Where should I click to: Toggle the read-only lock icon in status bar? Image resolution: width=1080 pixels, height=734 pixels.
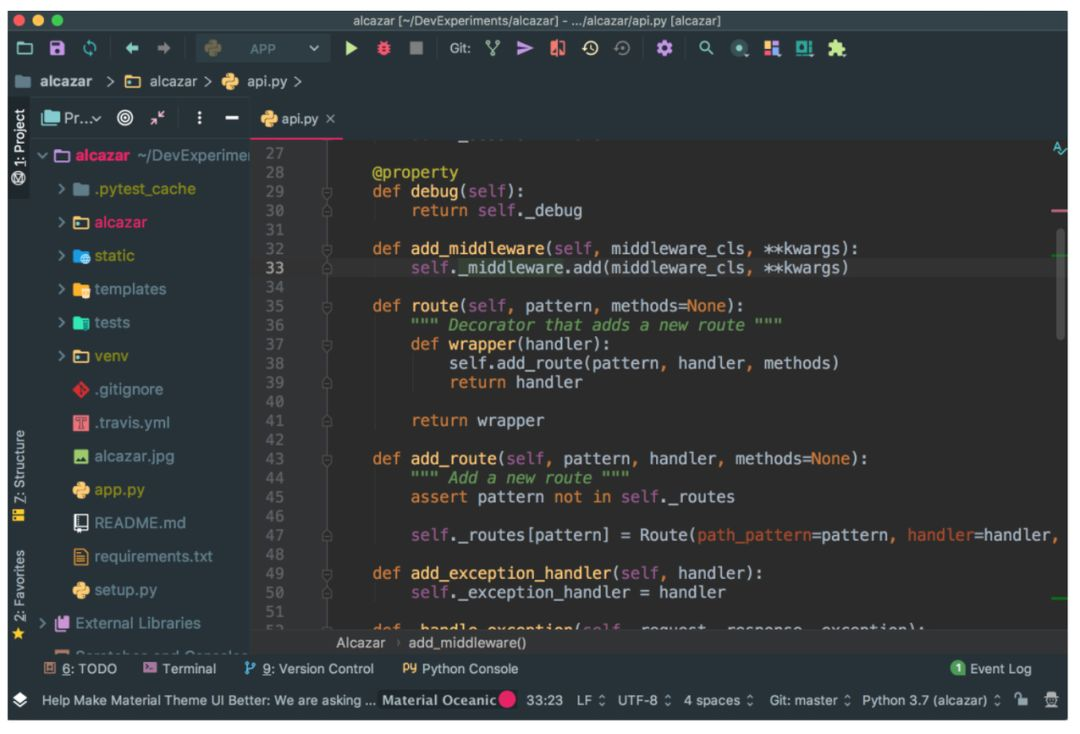coord(1022,699)
